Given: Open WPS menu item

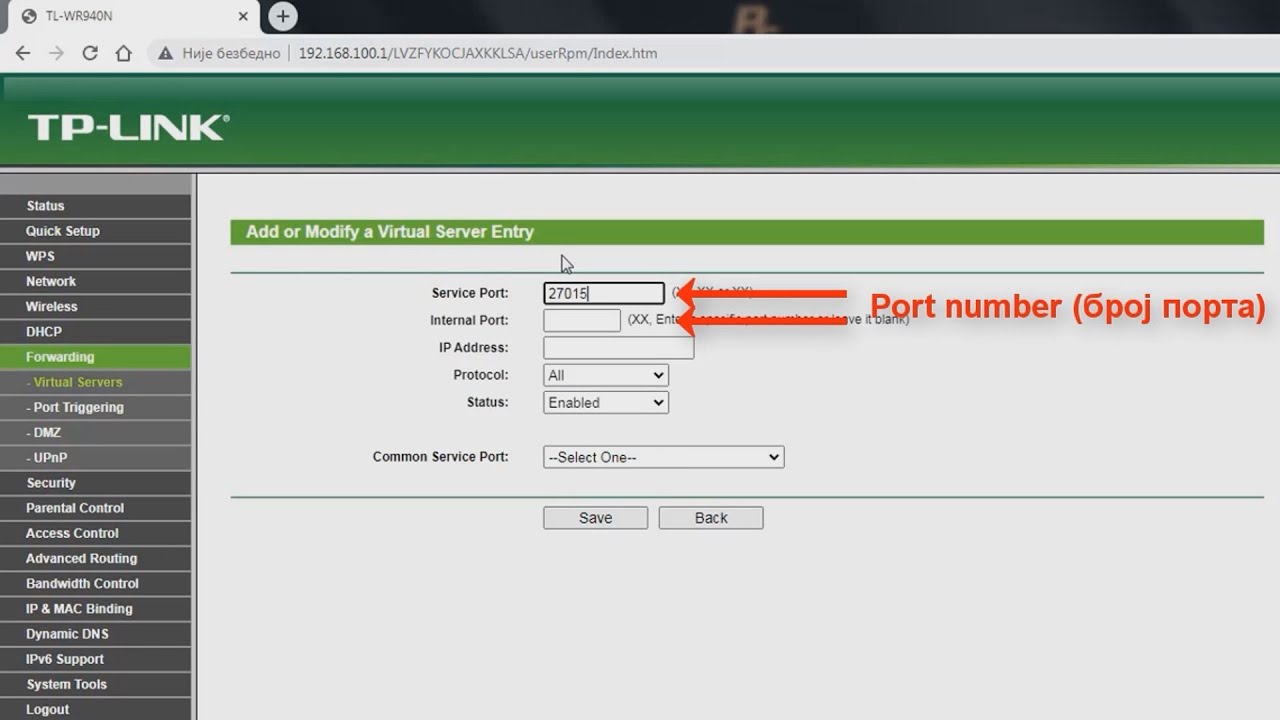Looking at the screenshot, I should tap(95, 256).
